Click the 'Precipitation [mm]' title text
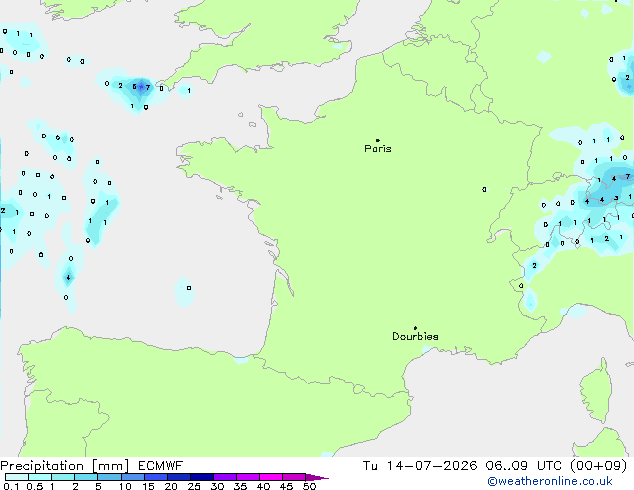This screenshot has height=490, width=634. 65,466
